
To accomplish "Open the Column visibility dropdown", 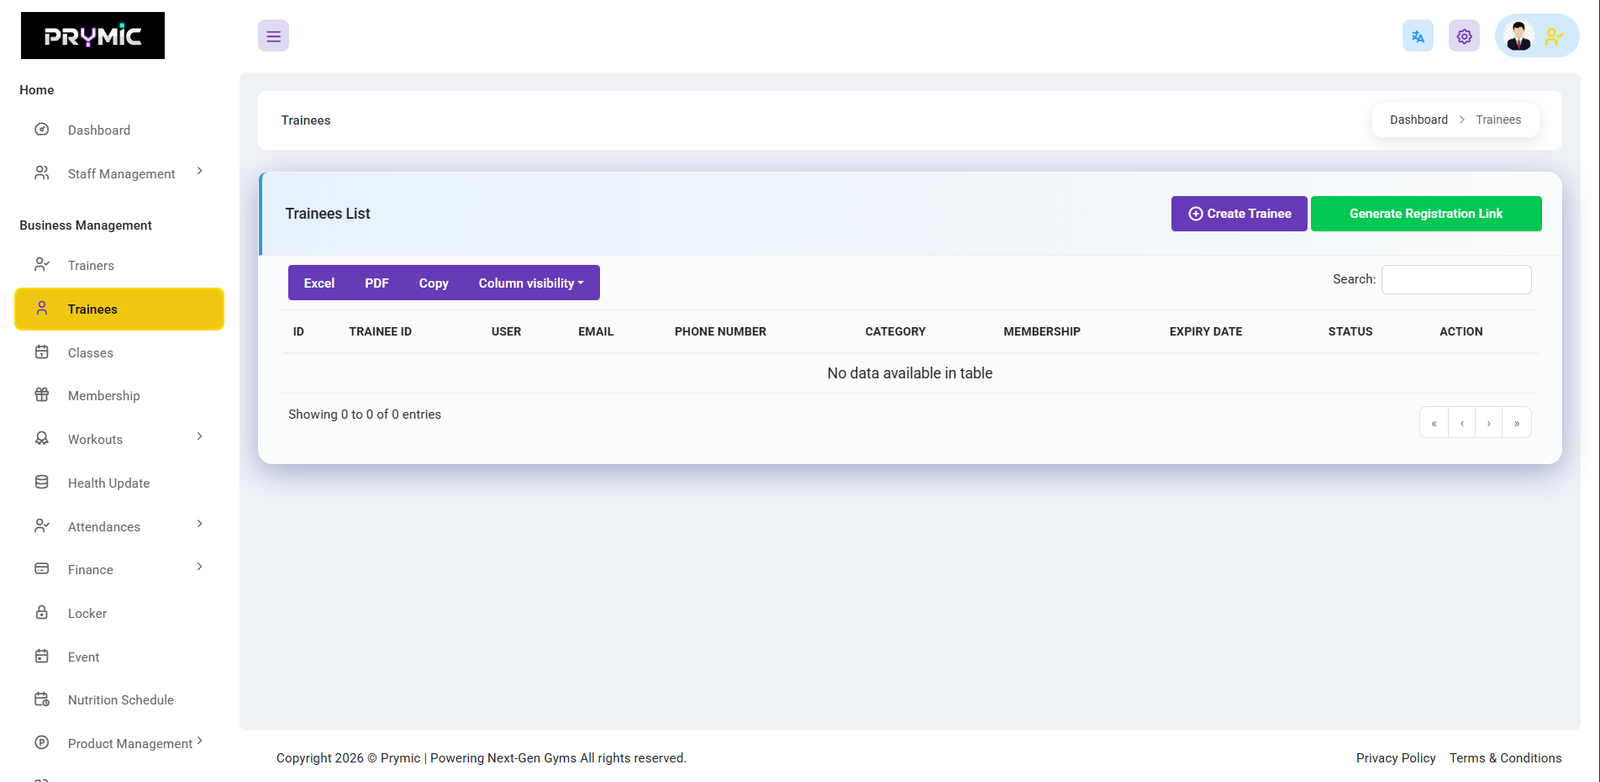I will [530, 283].
